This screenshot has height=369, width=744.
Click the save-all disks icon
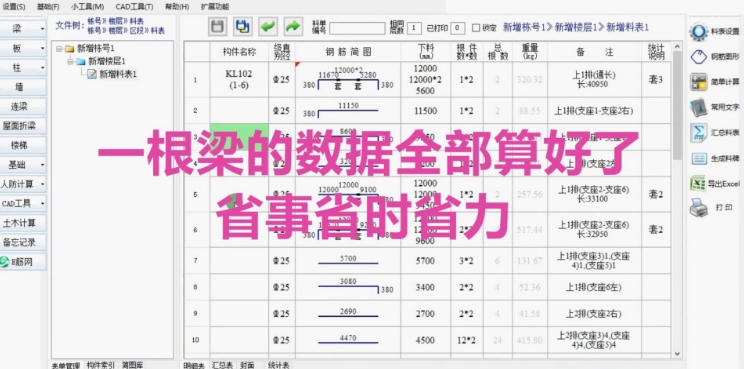243,27
